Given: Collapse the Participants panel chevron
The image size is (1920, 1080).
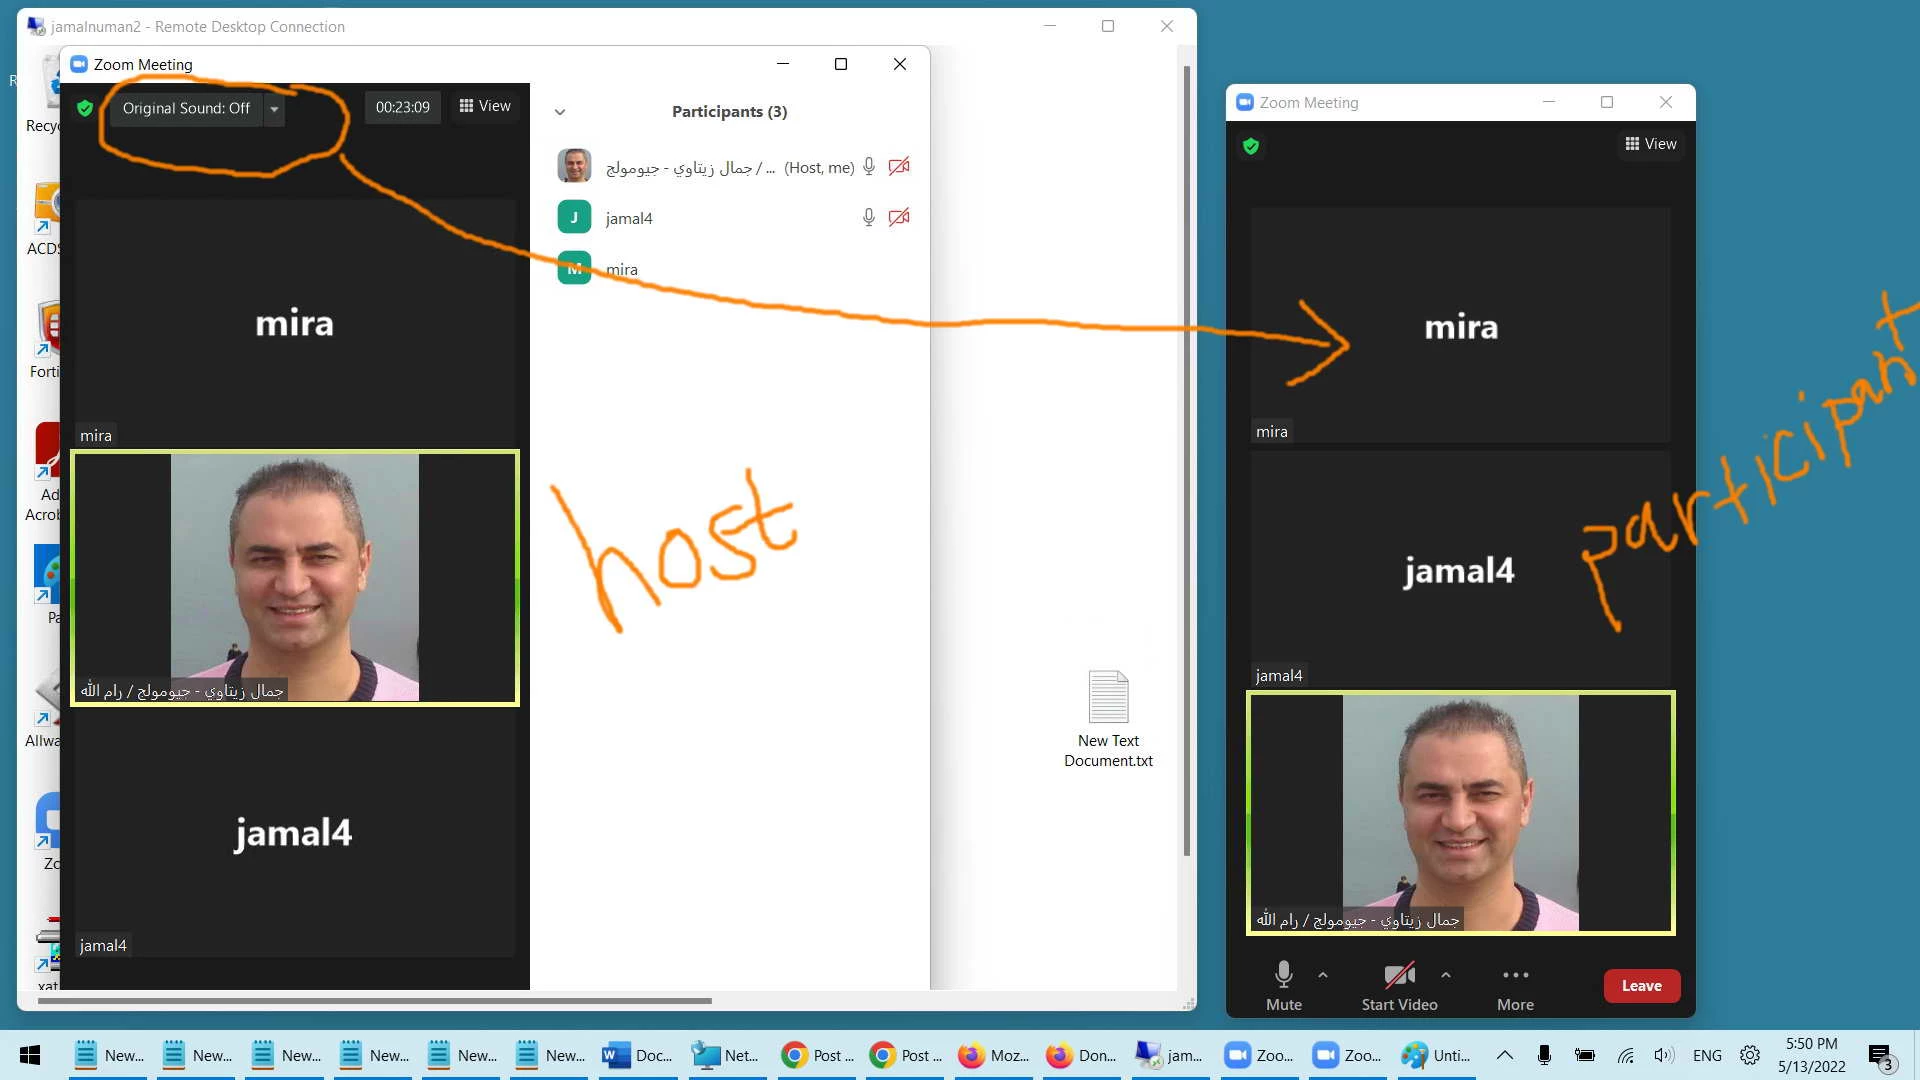Looking at the screenshot, I should point(560,112).
